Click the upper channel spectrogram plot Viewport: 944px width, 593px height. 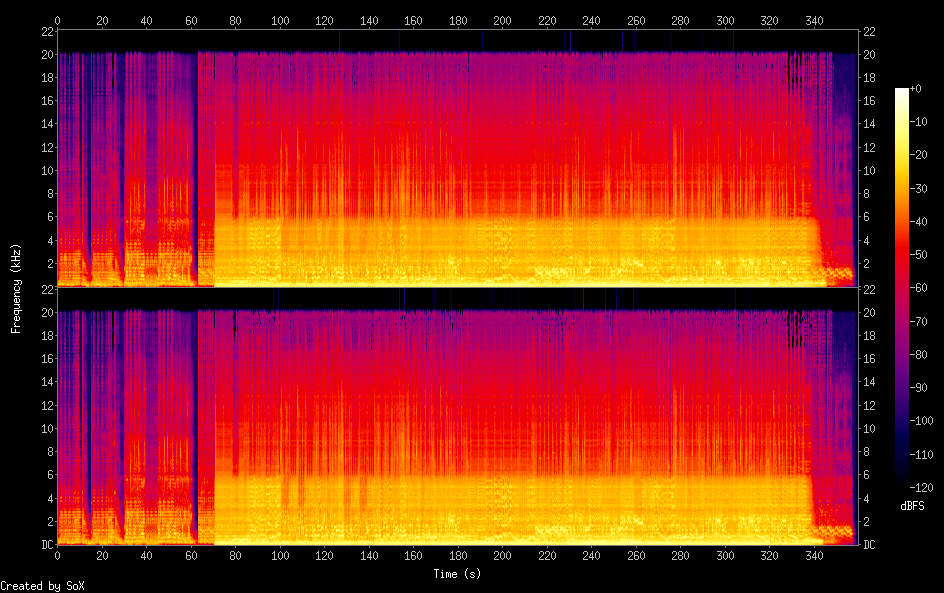[458, 159]
